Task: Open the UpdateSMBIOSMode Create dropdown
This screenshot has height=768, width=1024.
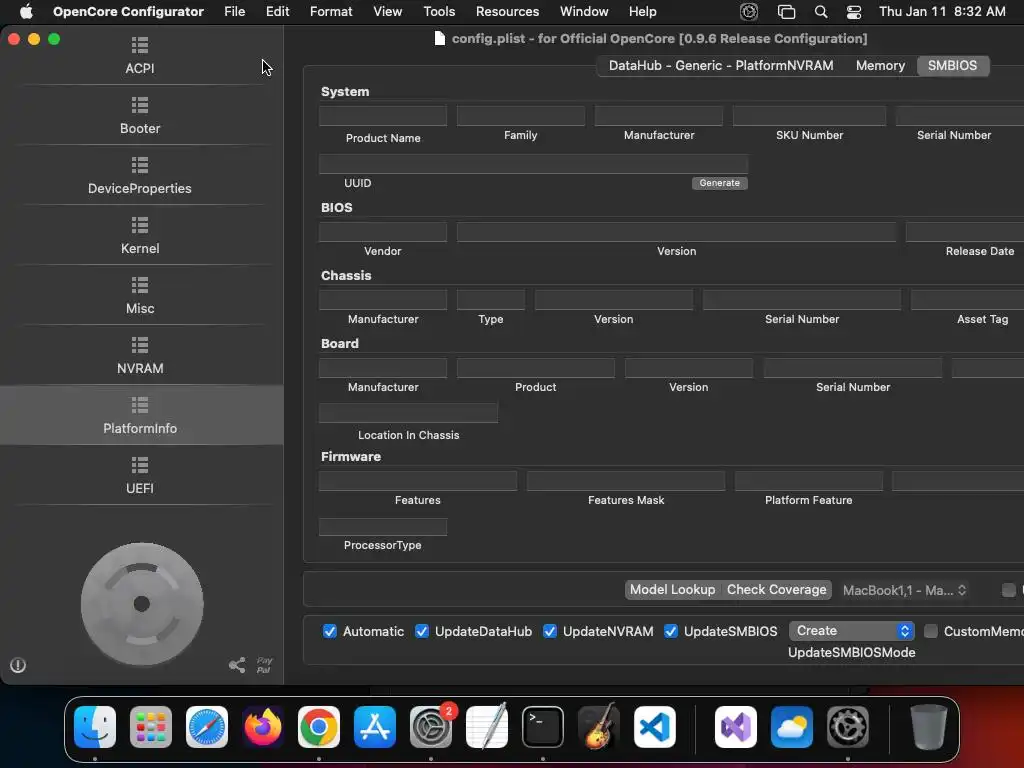Action: 852,631
